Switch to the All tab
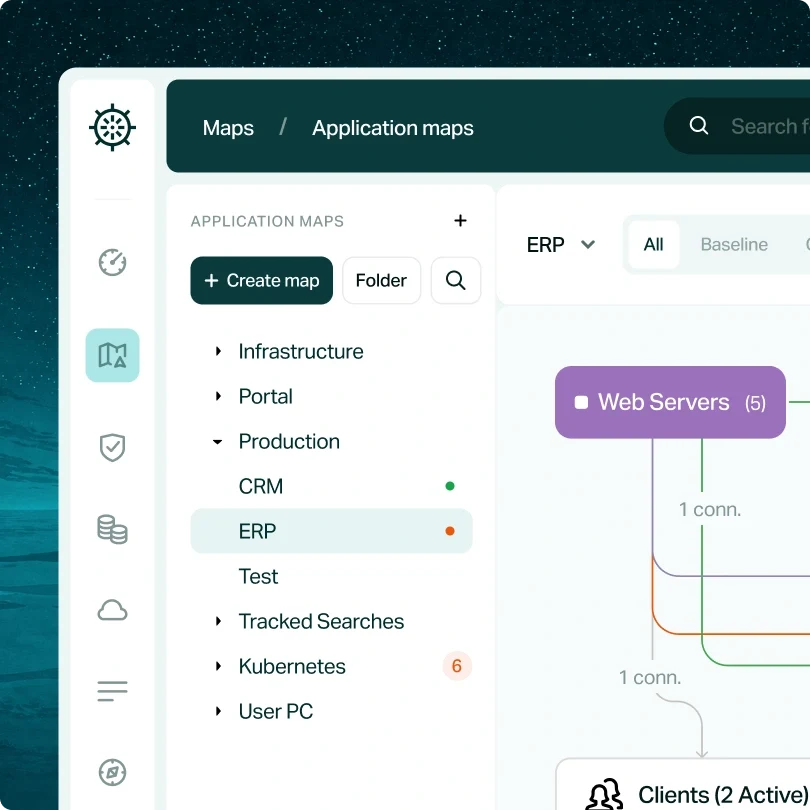Screen dimensions: 810x810 coord(653,244)
